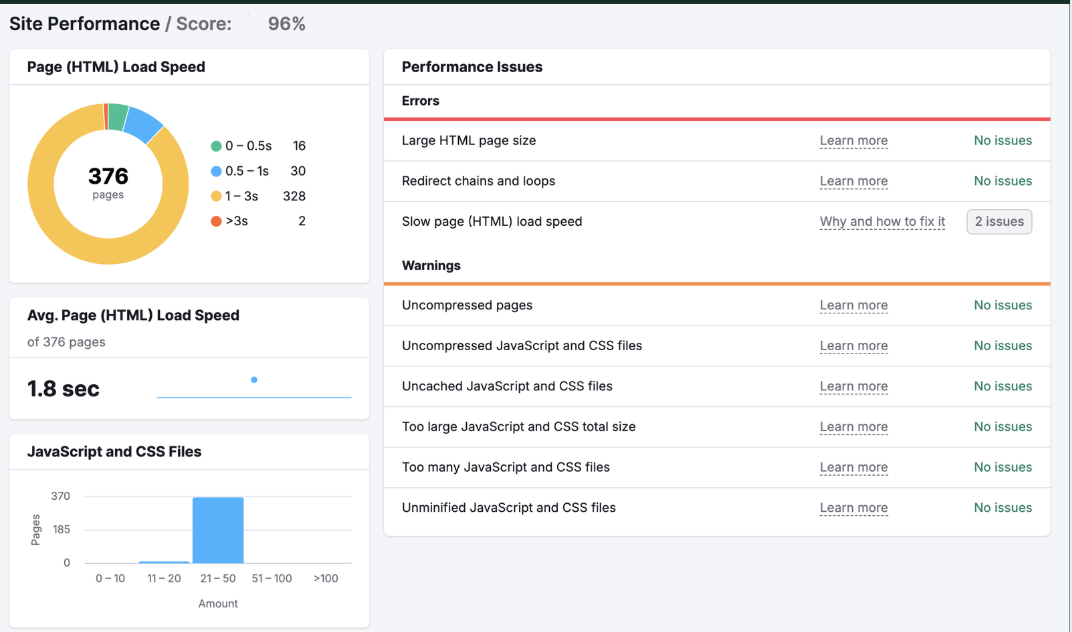The height and width of the screenshot is (632, 1072).
Task: Open Learn more for Uncached JavaScript and CSS files
Action: click(853, 386)
